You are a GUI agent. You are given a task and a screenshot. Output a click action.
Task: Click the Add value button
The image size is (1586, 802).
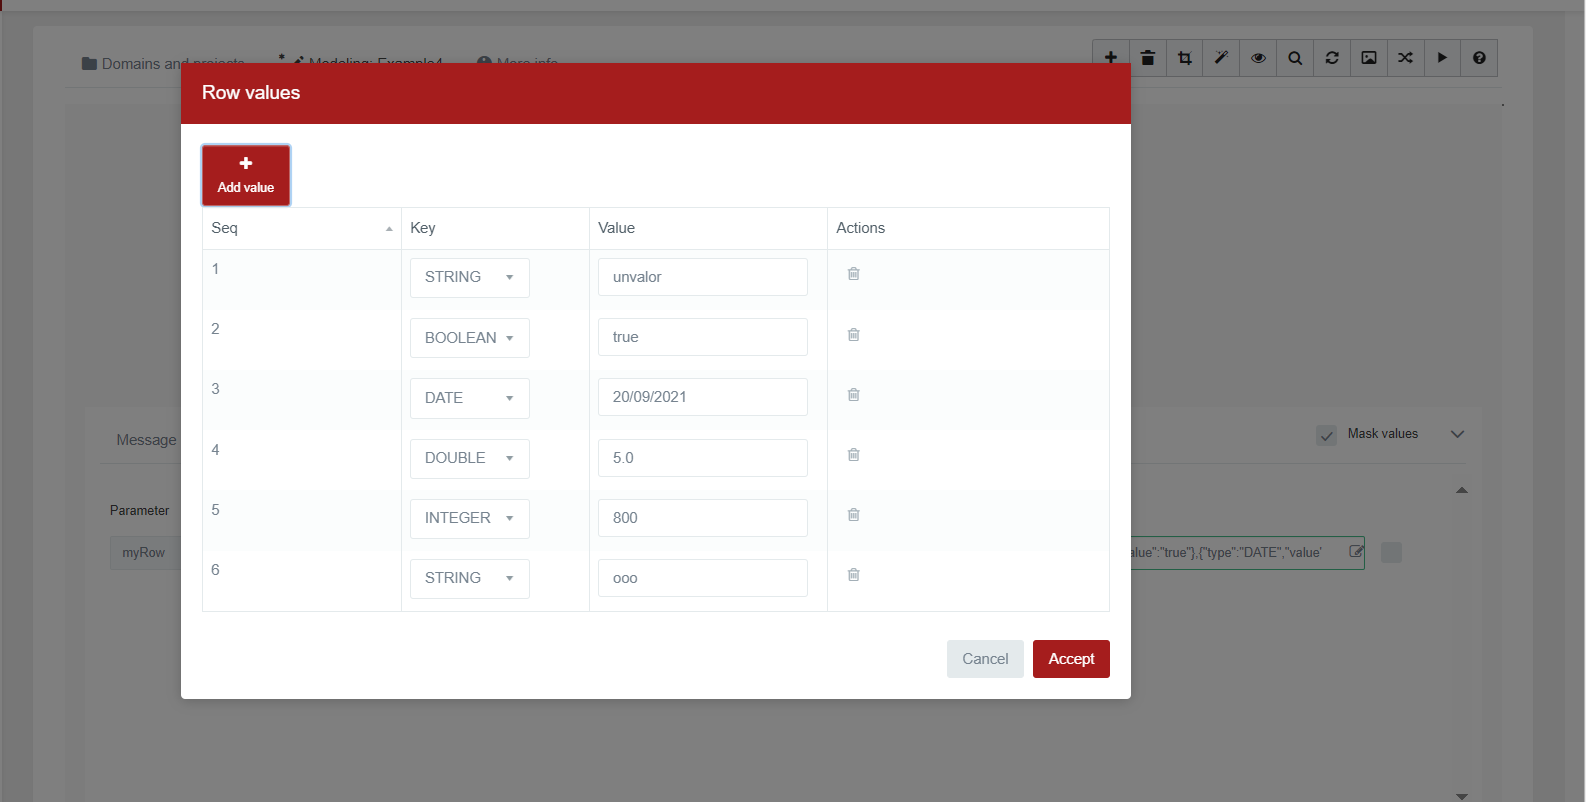(246, 175)
